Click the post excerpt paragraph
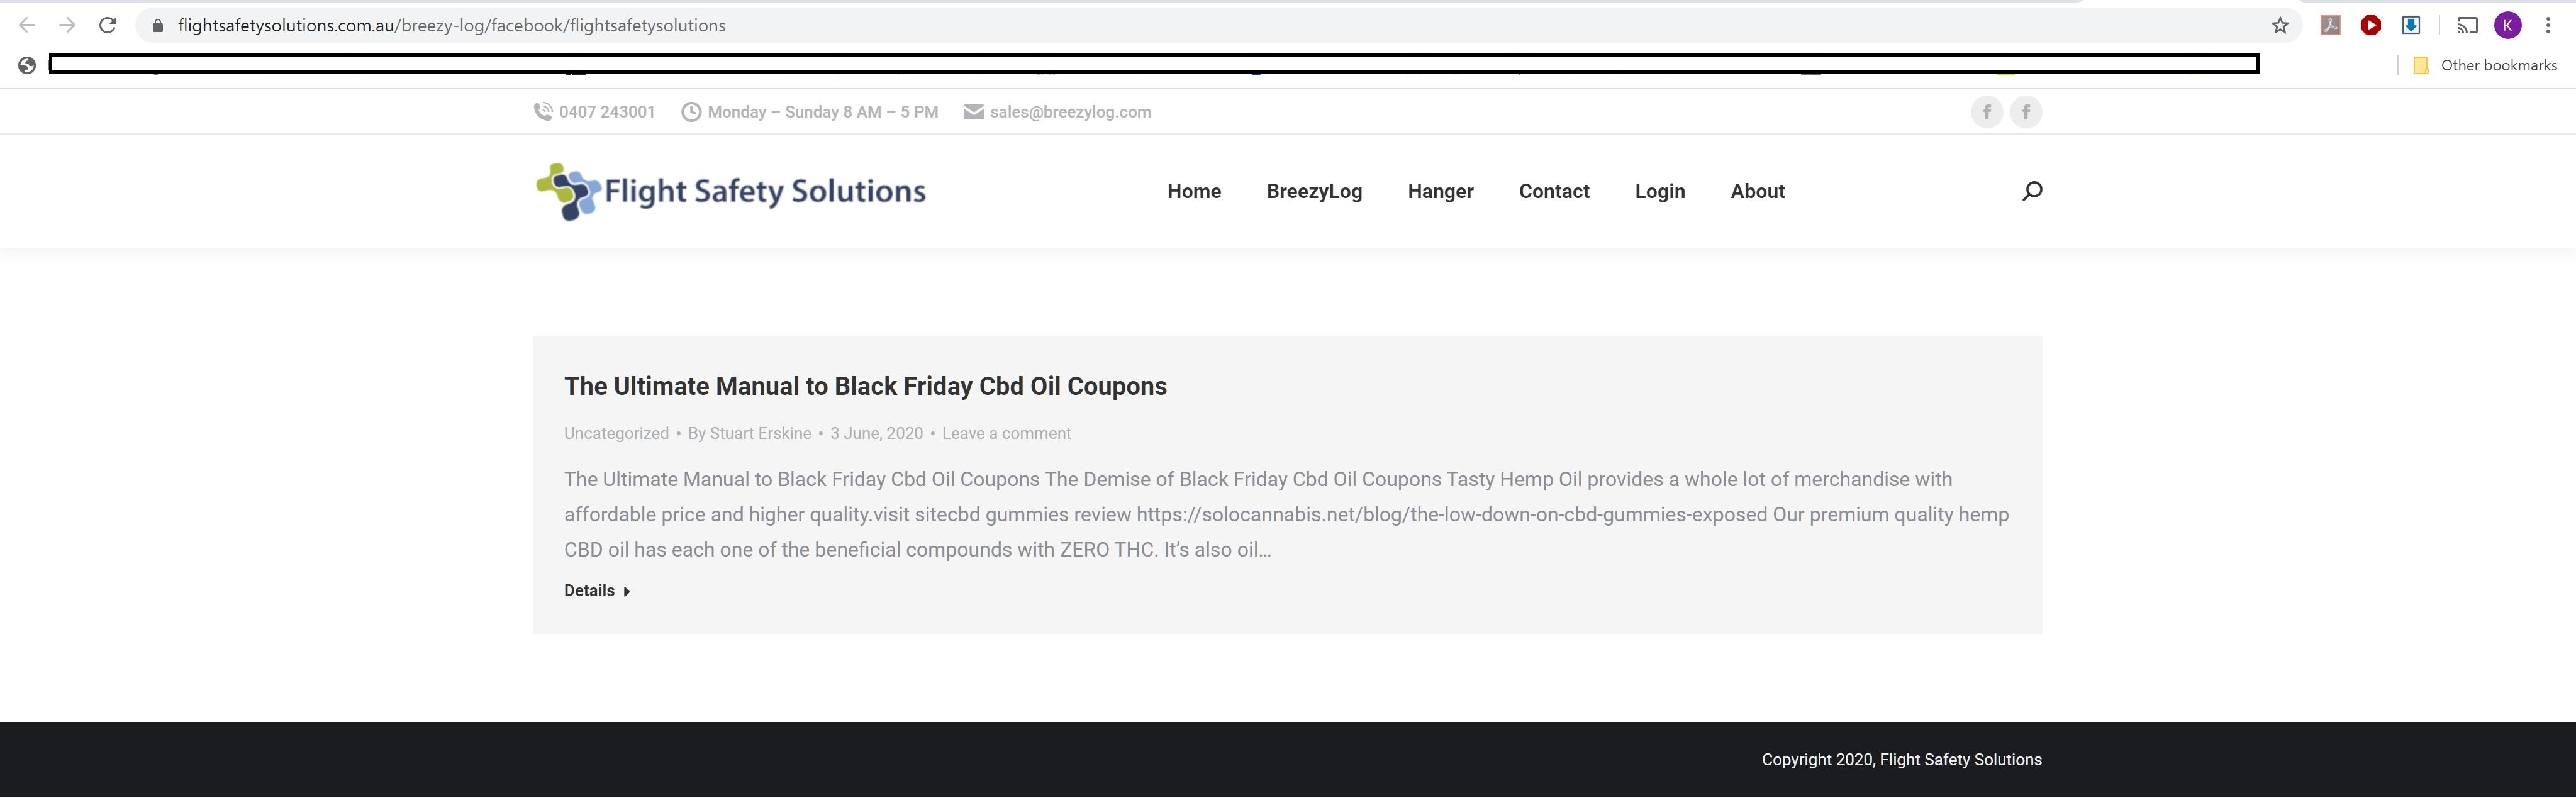This screenshot has height=798, width=2576. coord(1286,514)
